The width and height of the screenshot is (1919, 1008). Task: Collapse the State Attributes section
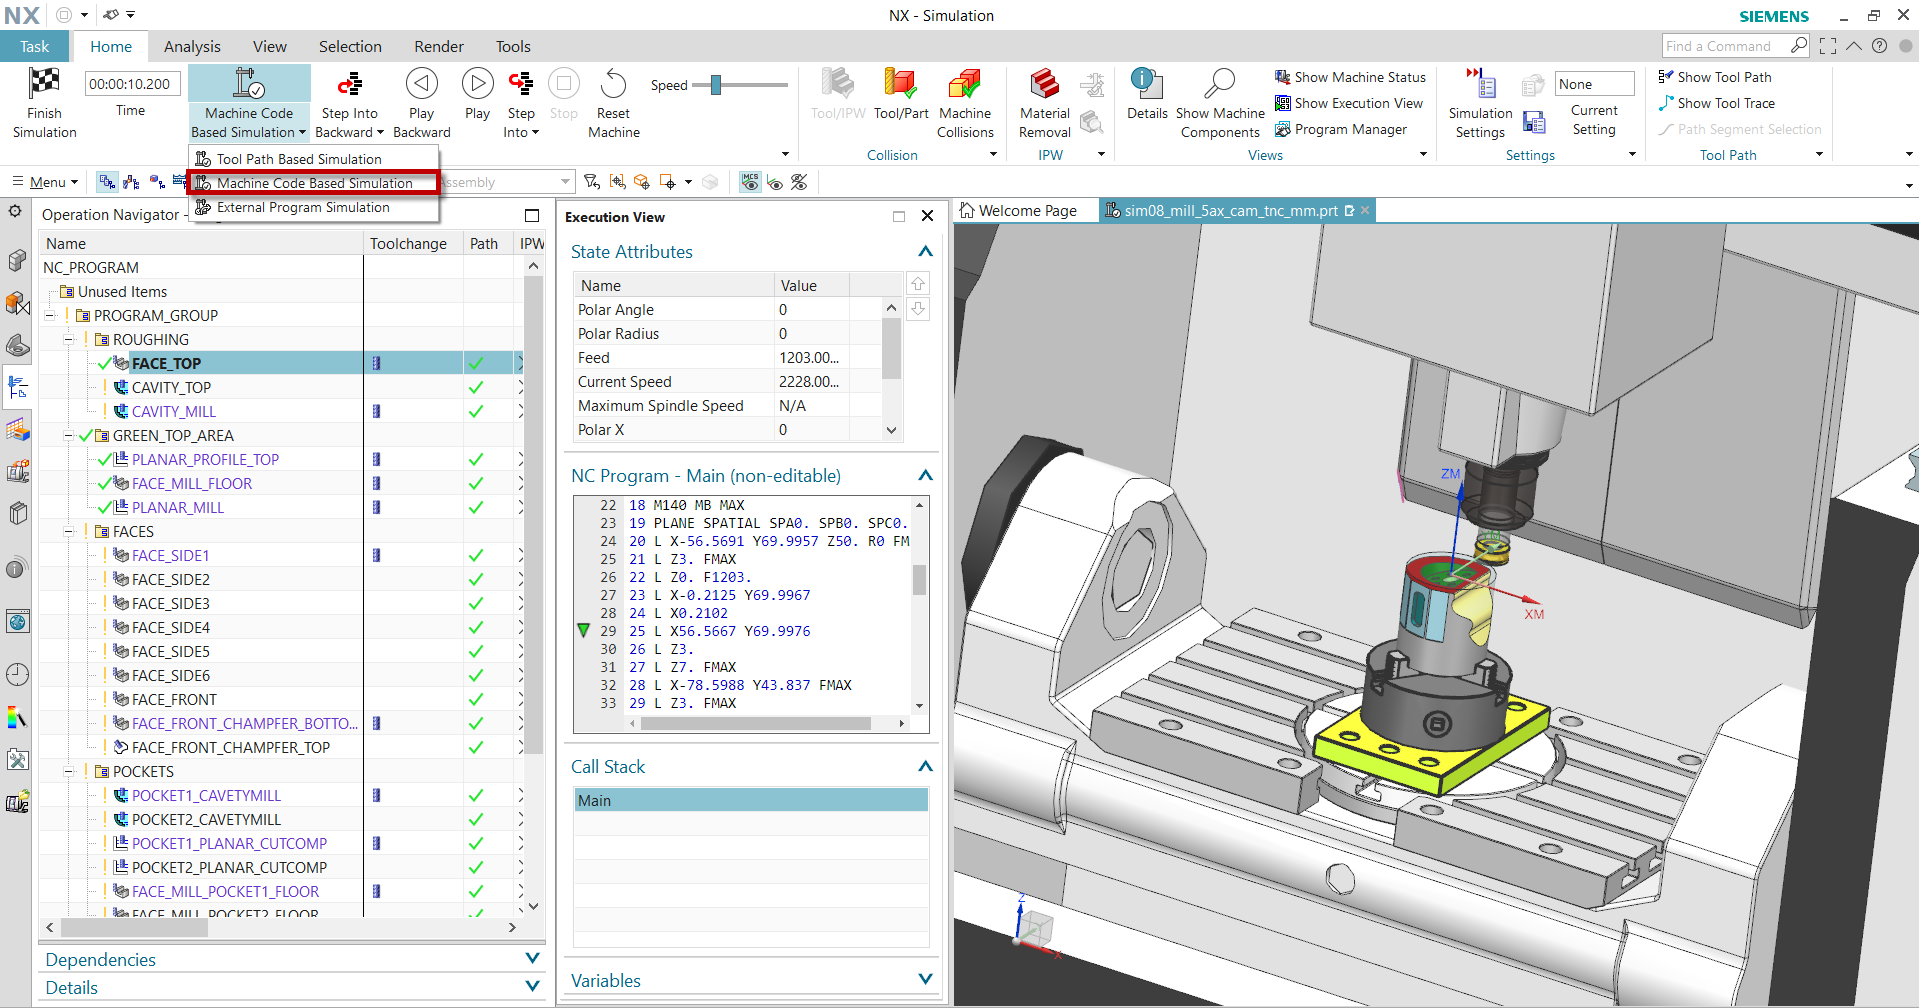click(x=925, y=252)
